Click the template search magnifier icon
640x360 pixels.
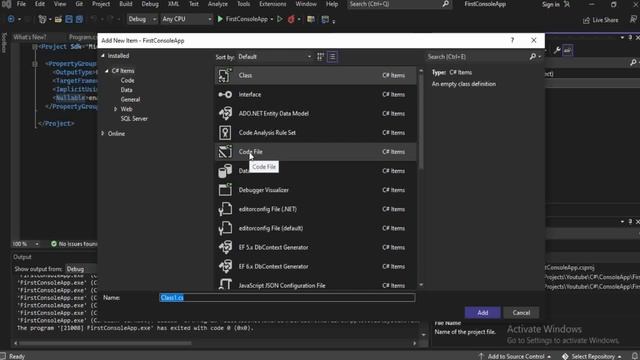[533, 57]
